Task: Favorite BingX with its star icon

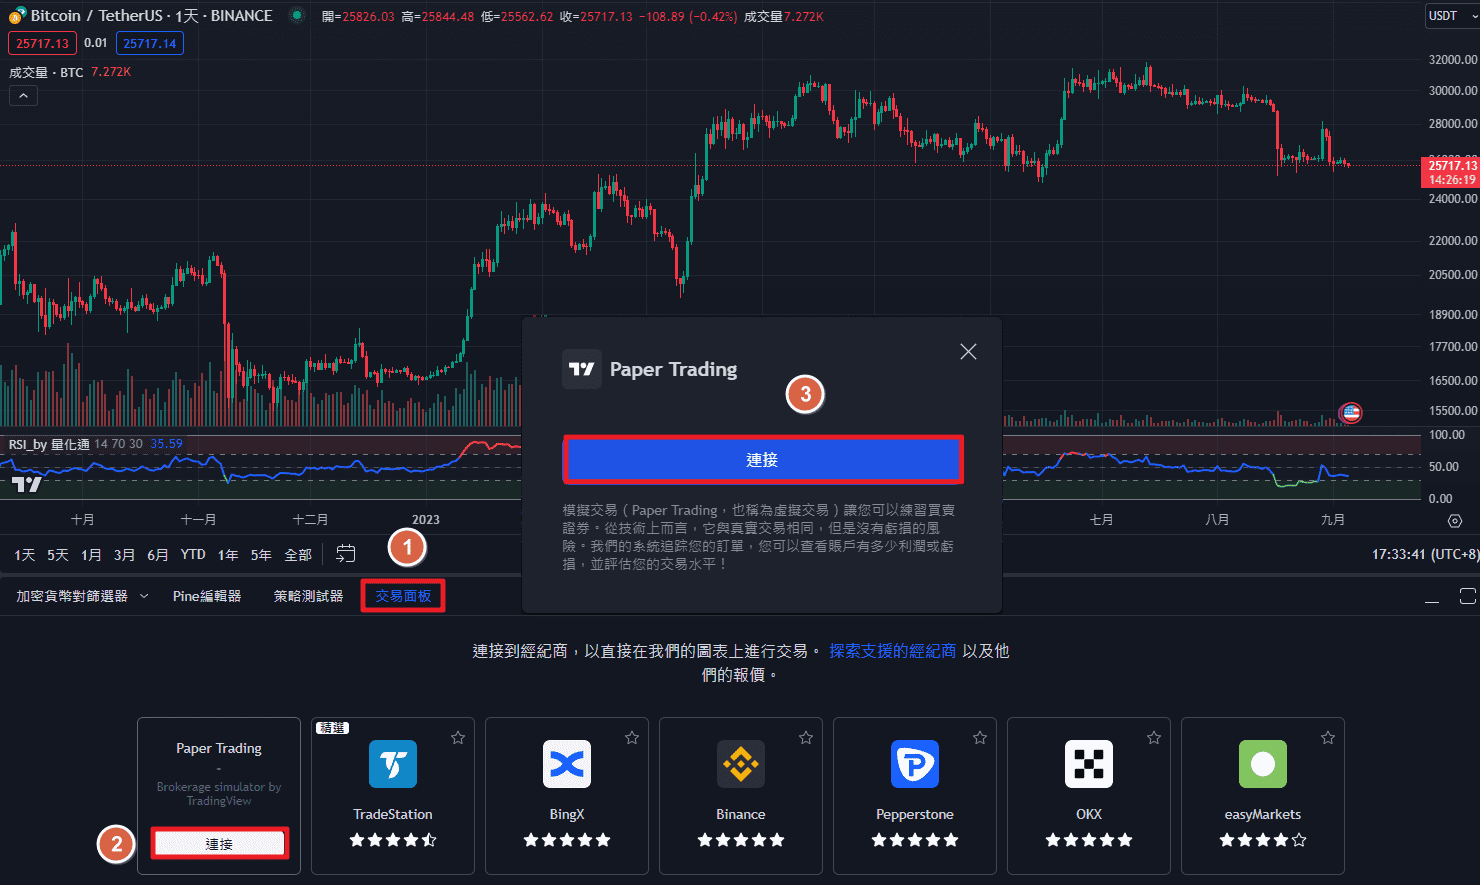Action: coord(632,738)
